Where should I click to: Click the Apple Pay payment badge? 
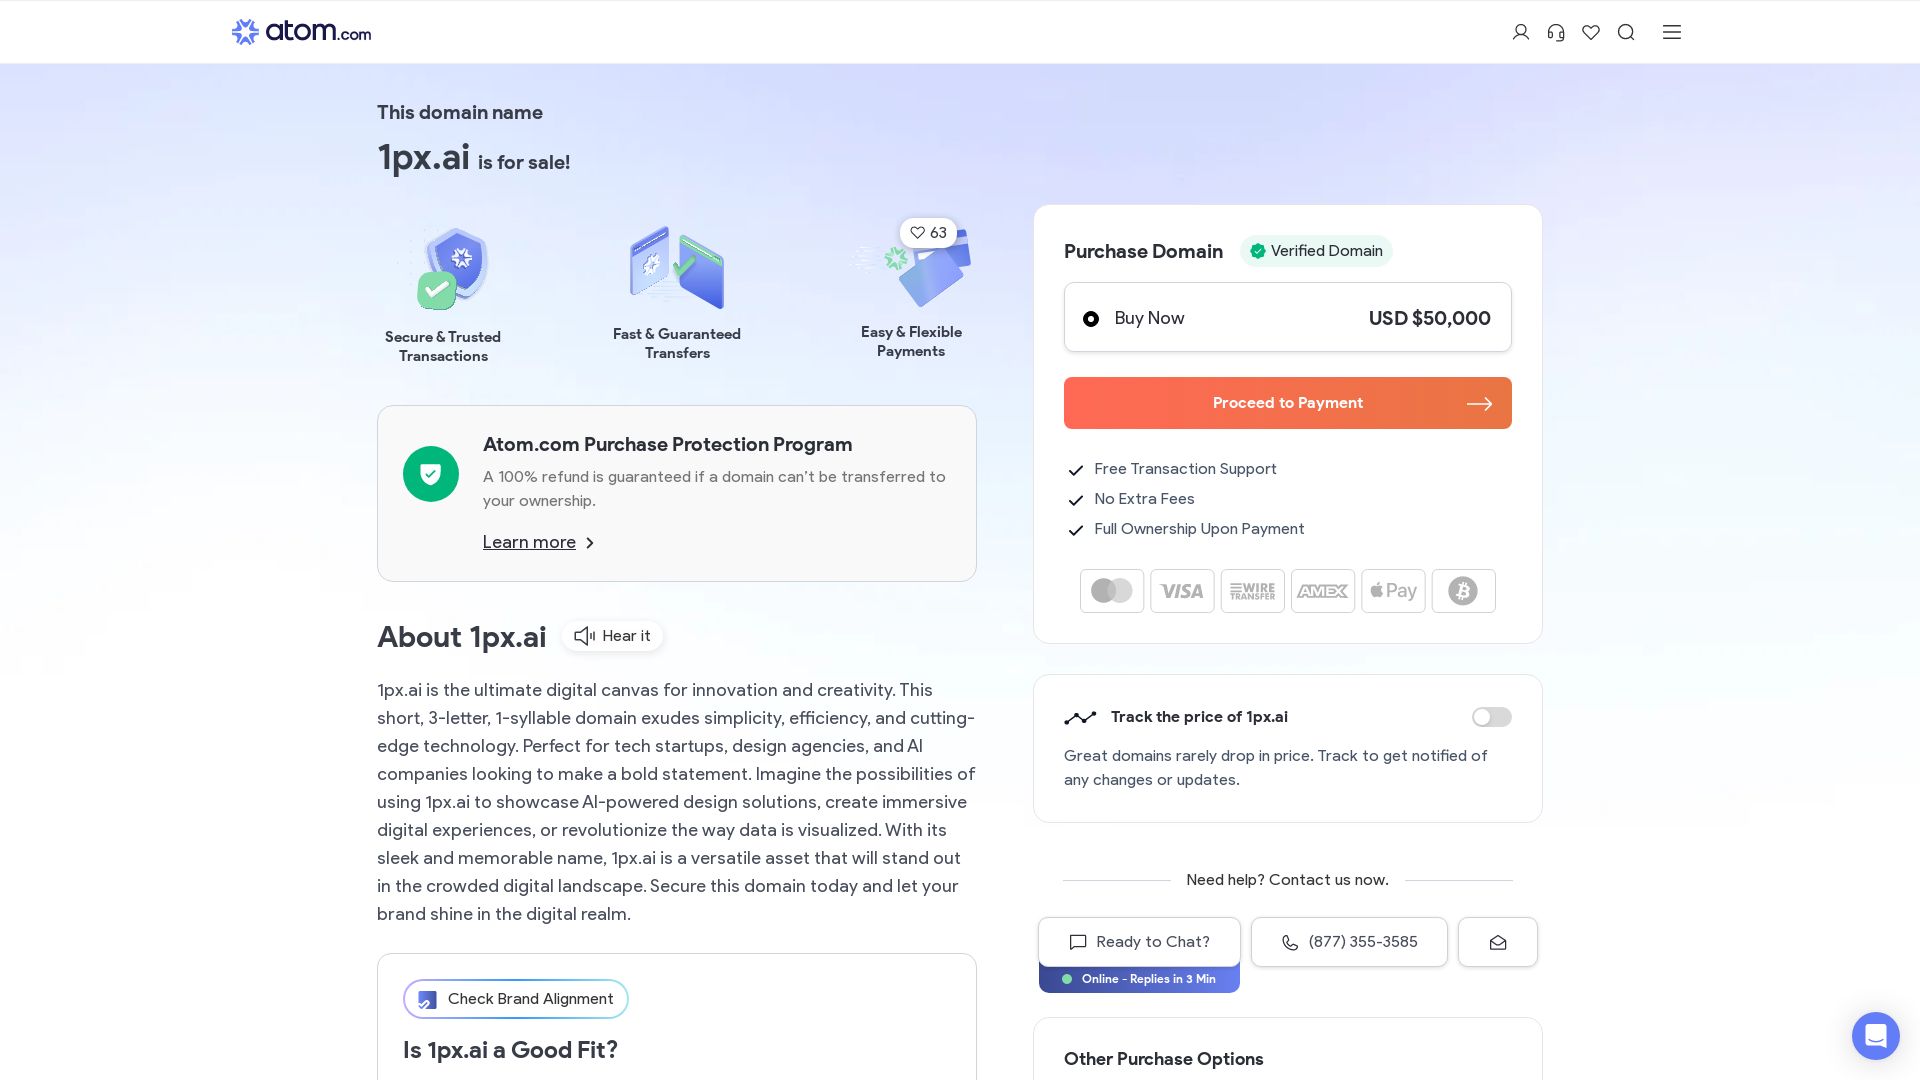(x=1393, y=591)
